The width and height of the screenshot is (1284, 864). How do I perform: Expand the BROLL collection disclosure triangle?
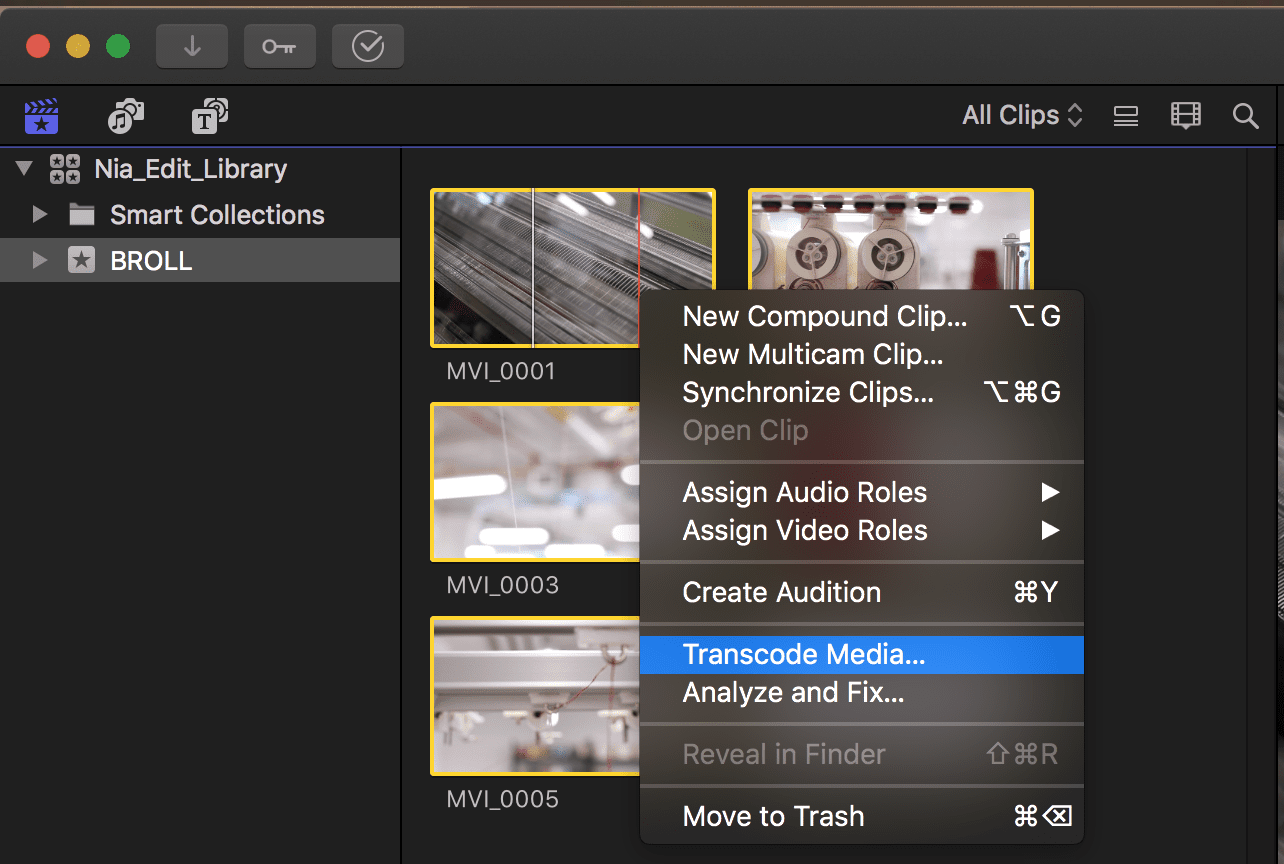tap(39, 260)
